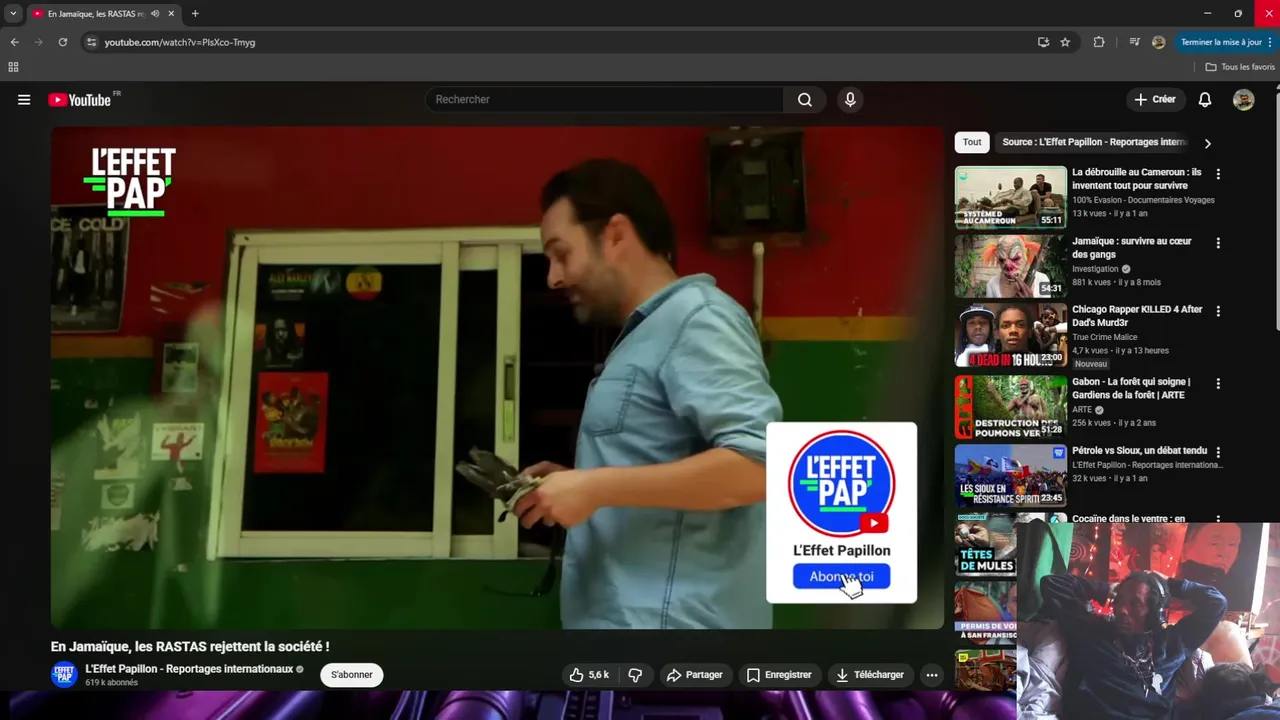
Task: Save the video with Enregistrer
Action: tap(779, 675)
